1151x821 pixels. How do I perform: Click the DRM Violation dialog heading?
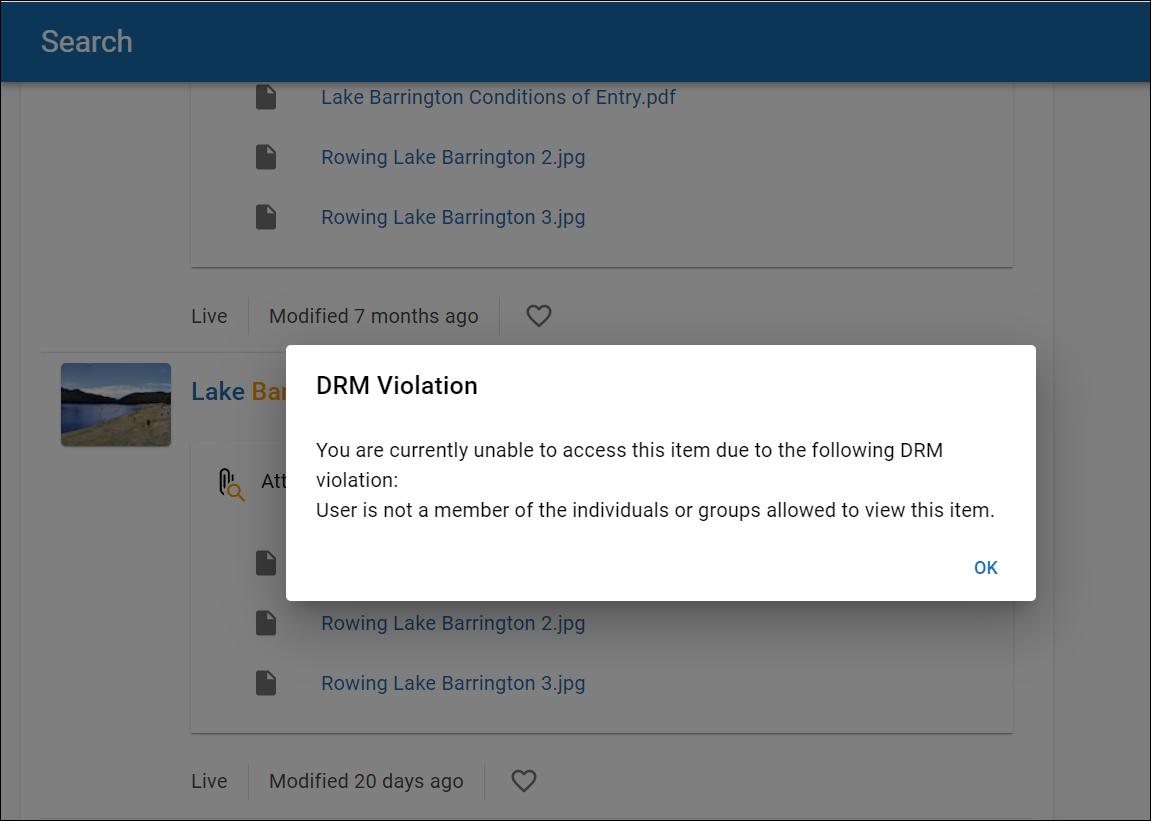[396, 386]
